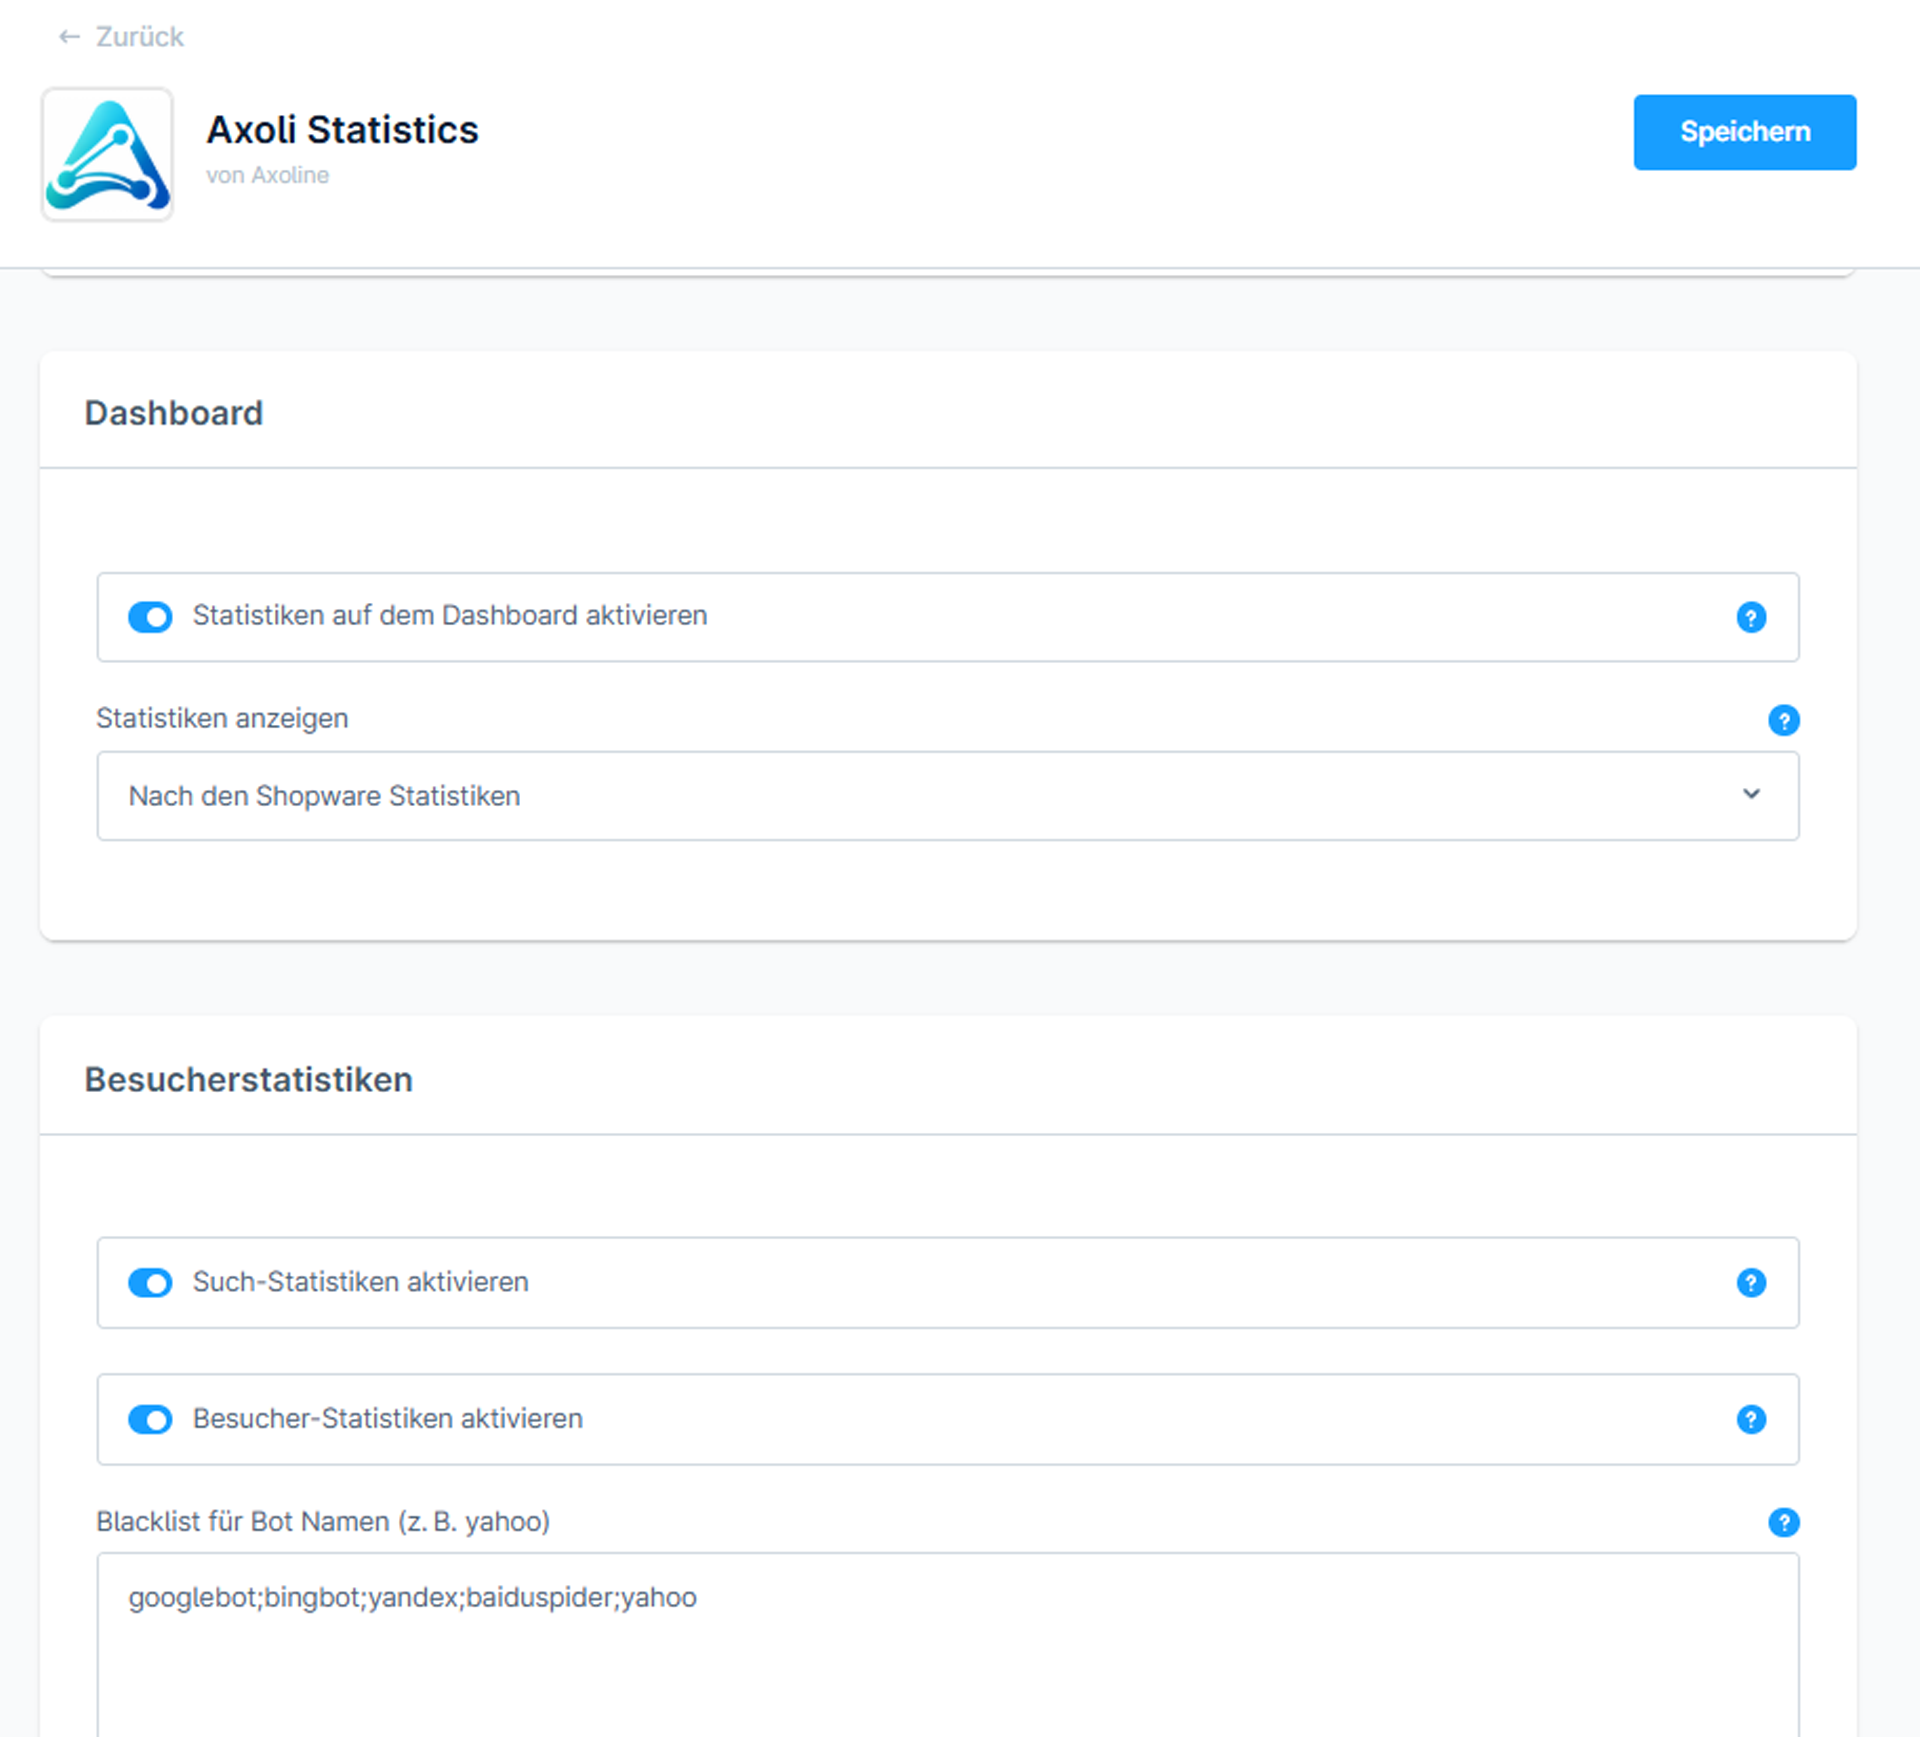
Task: Click the Axoli Statistics title
Action: [342, 130]
